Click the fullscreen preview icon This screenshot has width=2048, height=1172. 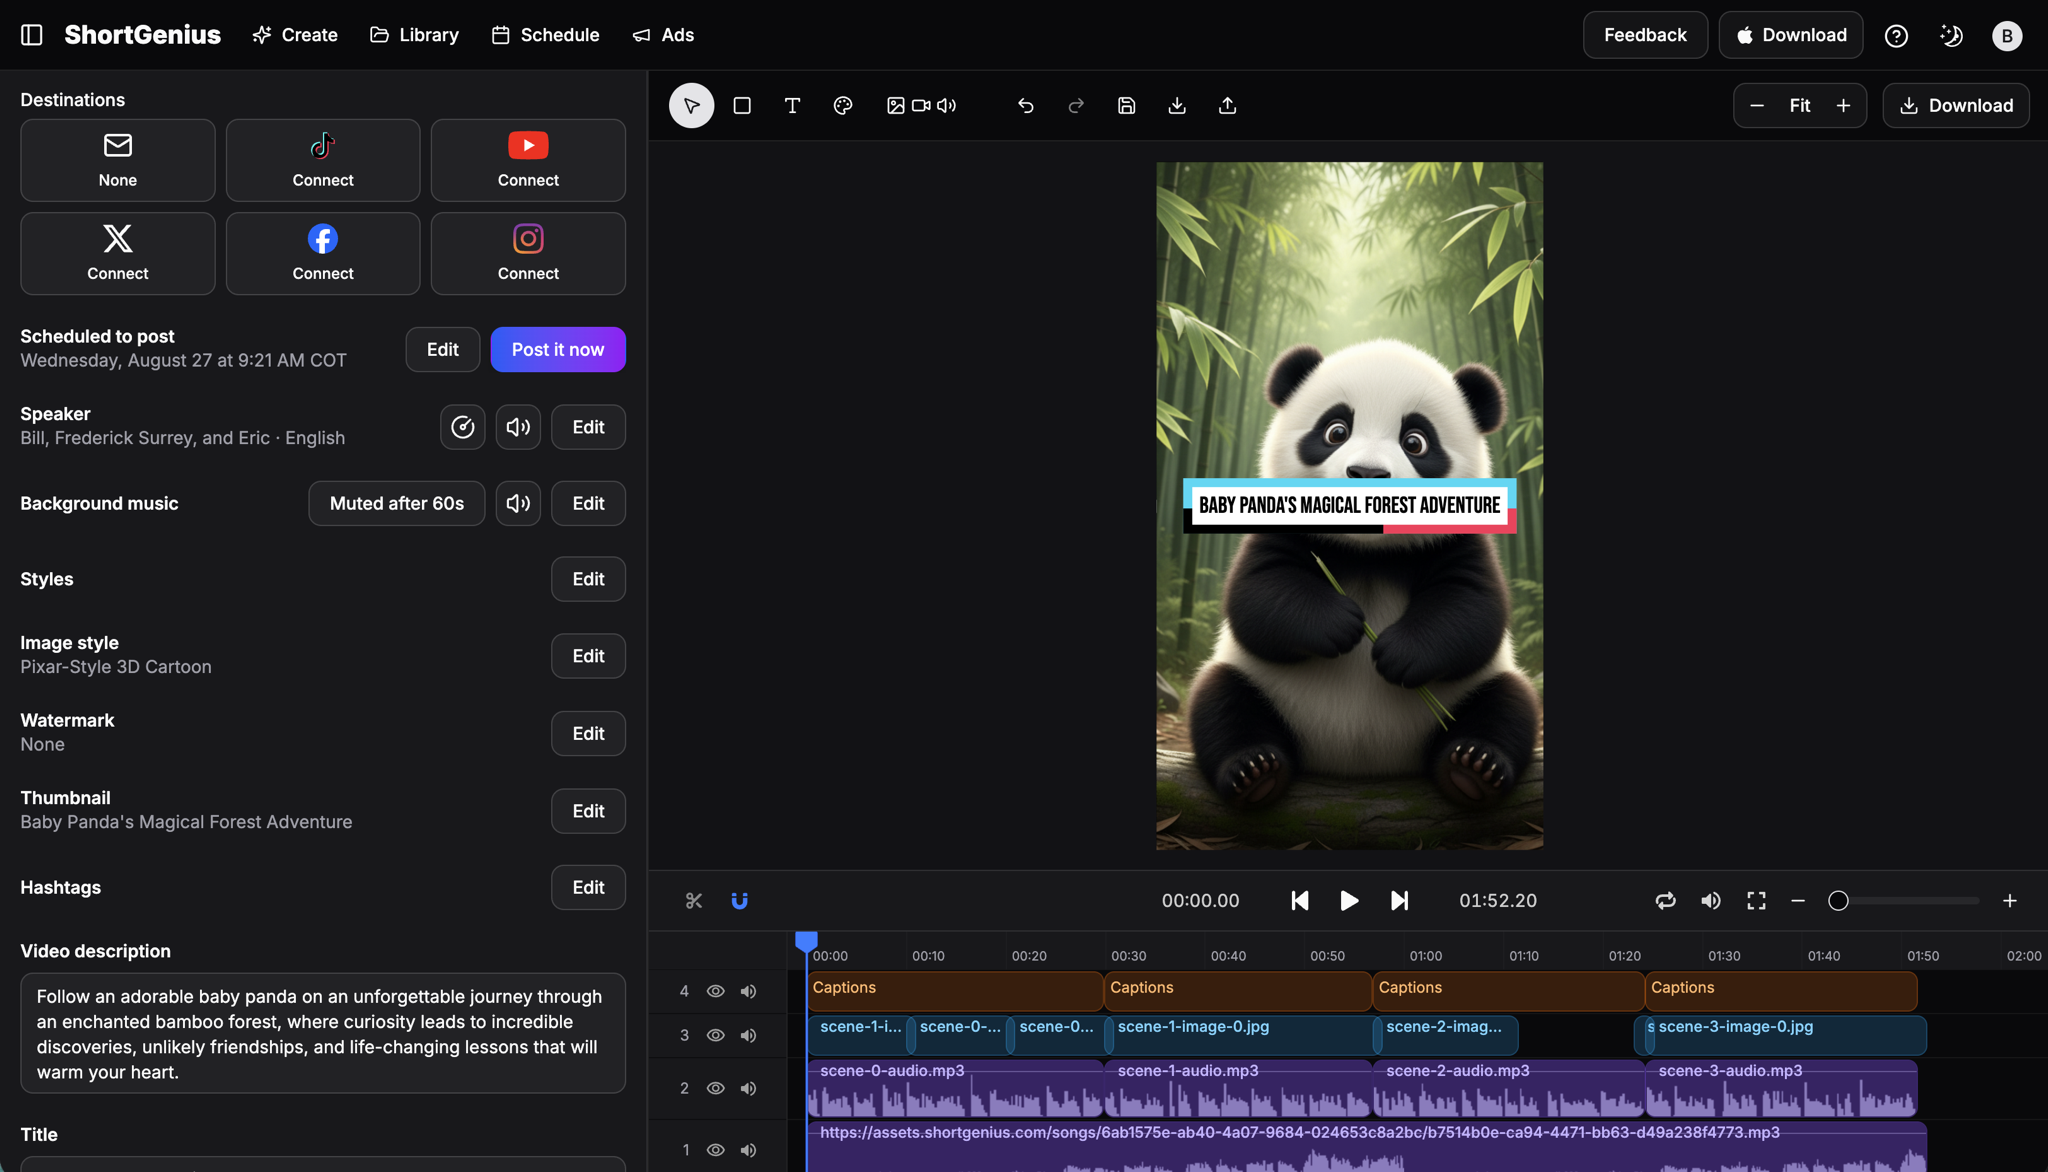[x=1755, y=901]
